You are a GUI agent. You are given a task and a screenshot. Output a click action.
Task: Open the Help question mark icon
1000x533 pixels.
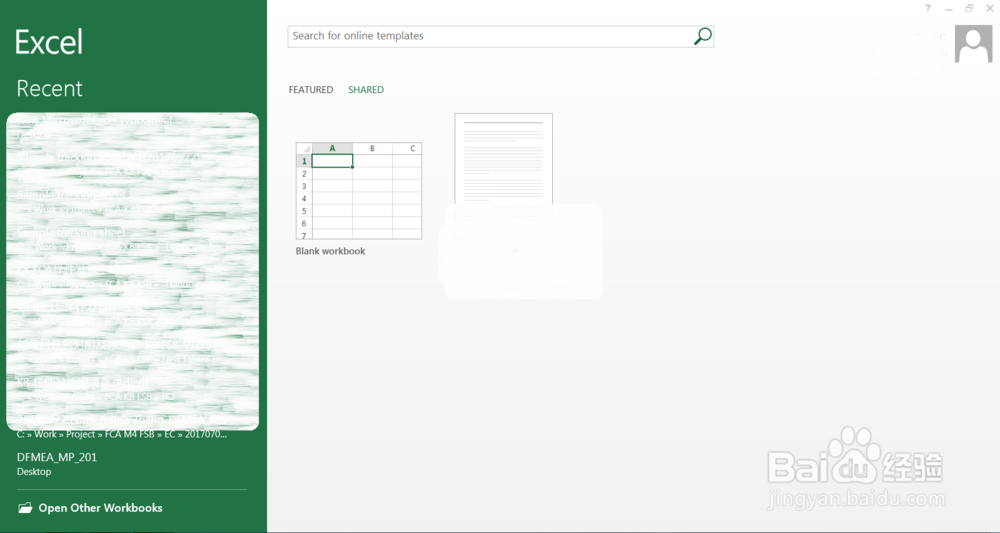tap(928, 8)
